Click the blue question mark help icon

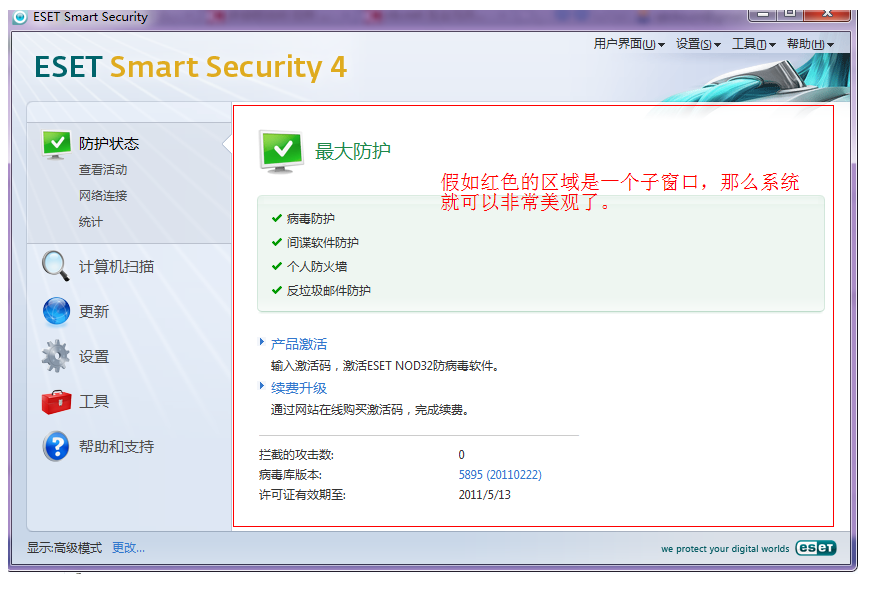56,446
